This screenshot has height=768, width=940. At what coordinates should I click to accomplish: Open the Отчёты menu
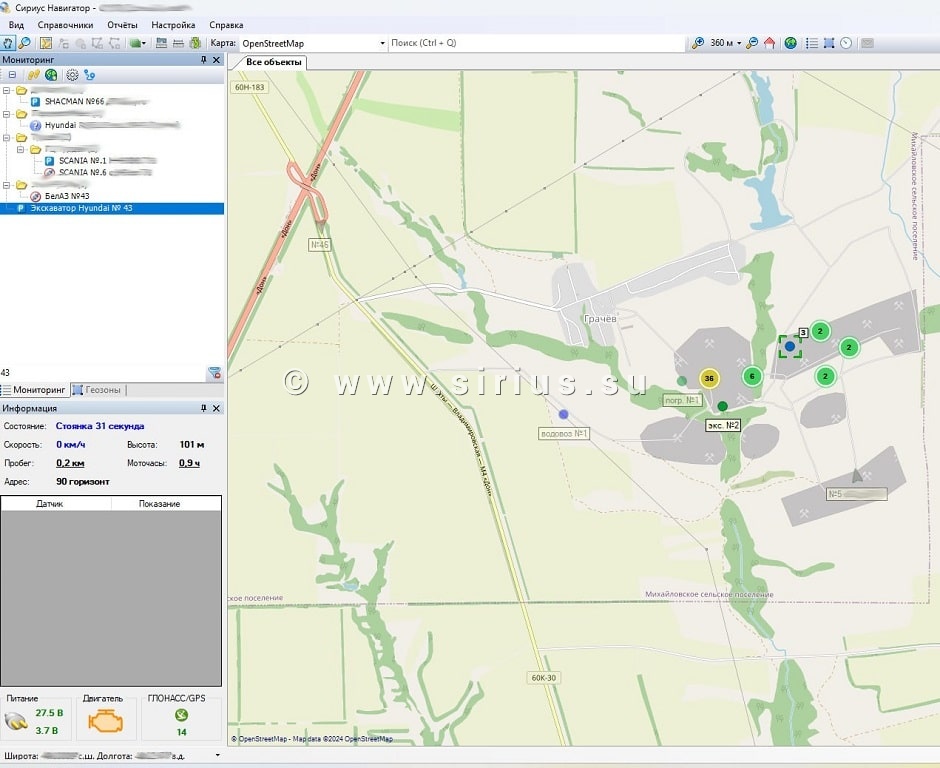(x=122, y=24)
